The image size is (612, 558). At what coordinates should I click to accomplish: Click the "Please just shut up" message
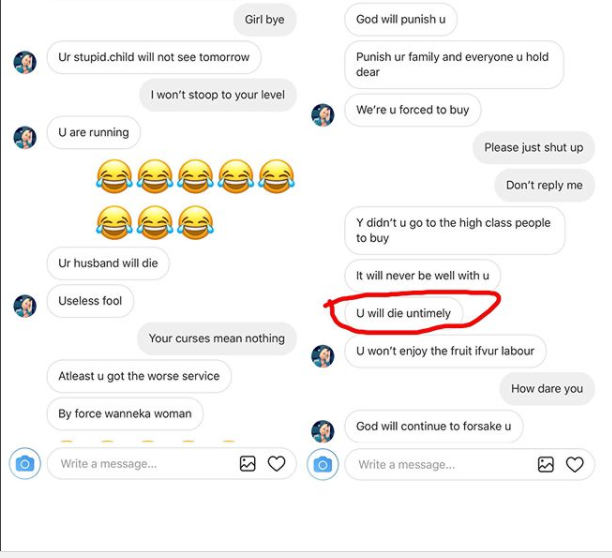coord(533,147)
